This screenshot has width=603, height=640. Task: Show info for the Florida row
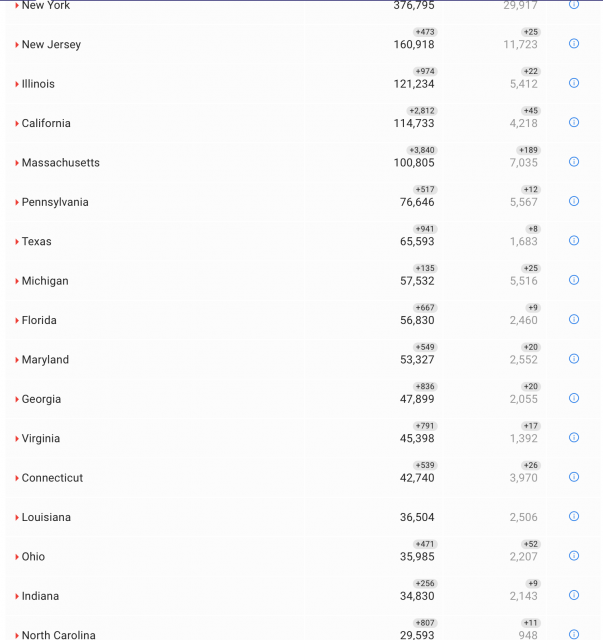point(574,319)
